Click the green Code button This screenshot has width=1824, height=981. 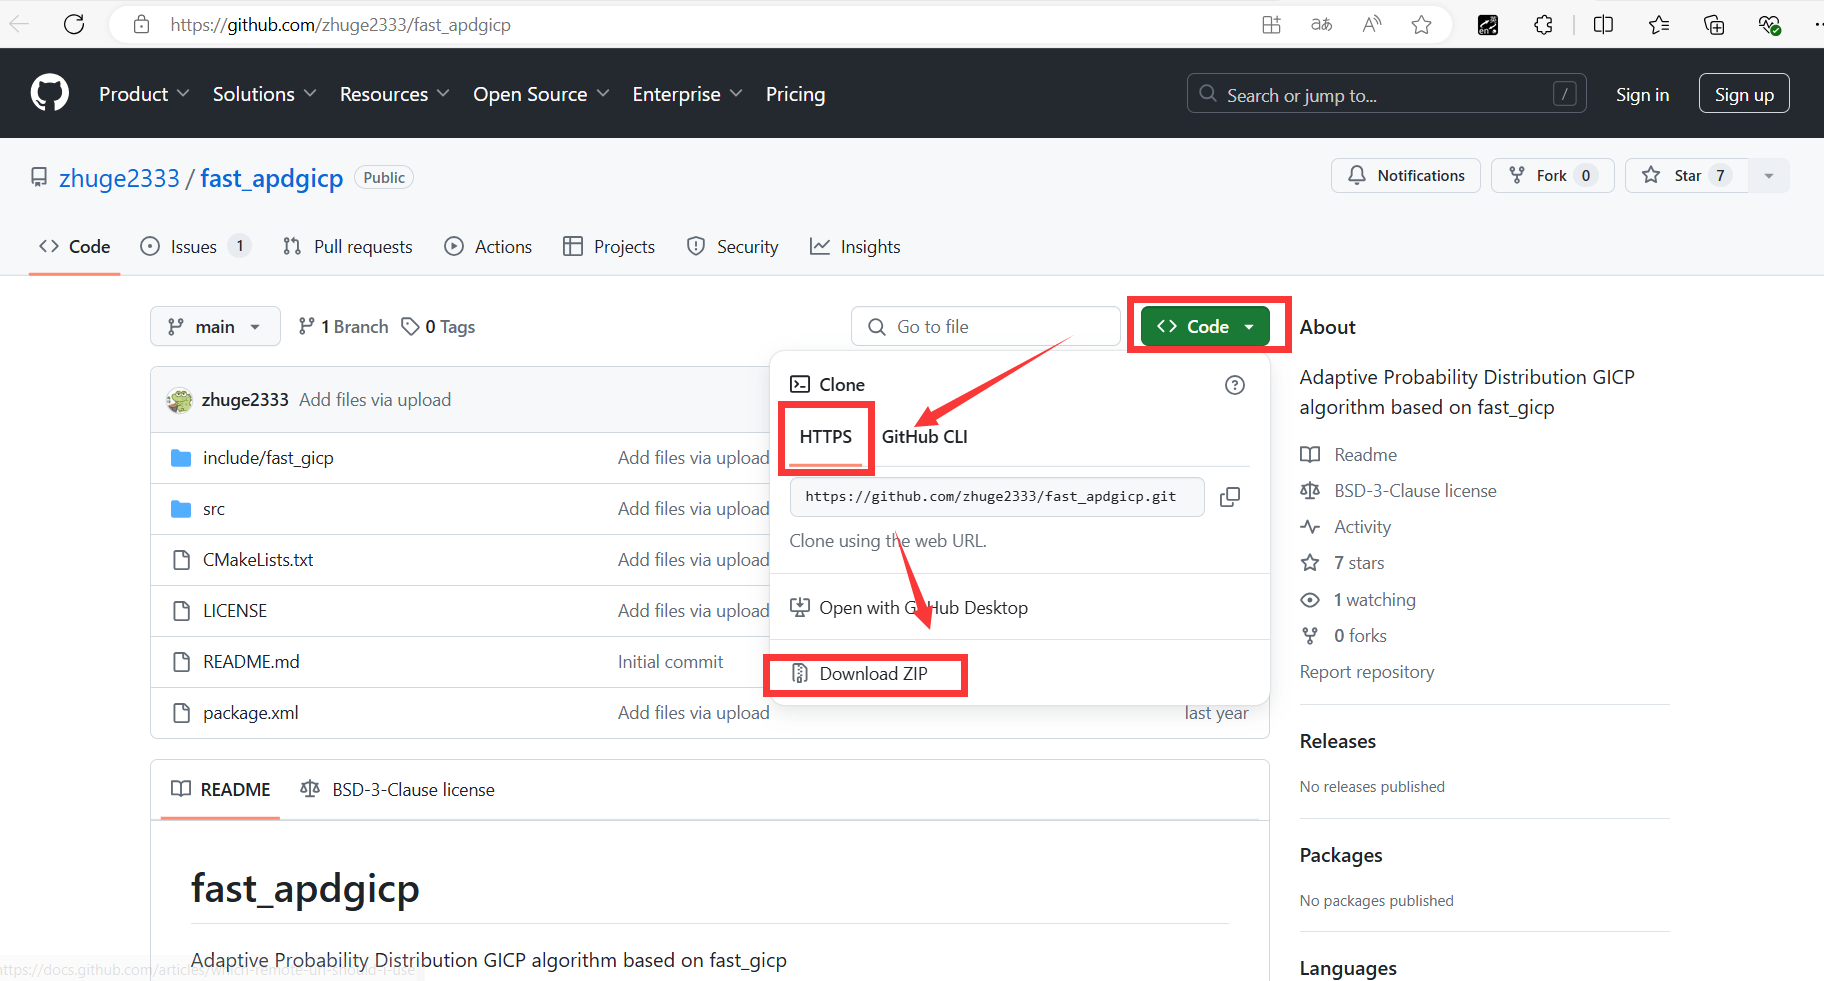point(1205,326)
